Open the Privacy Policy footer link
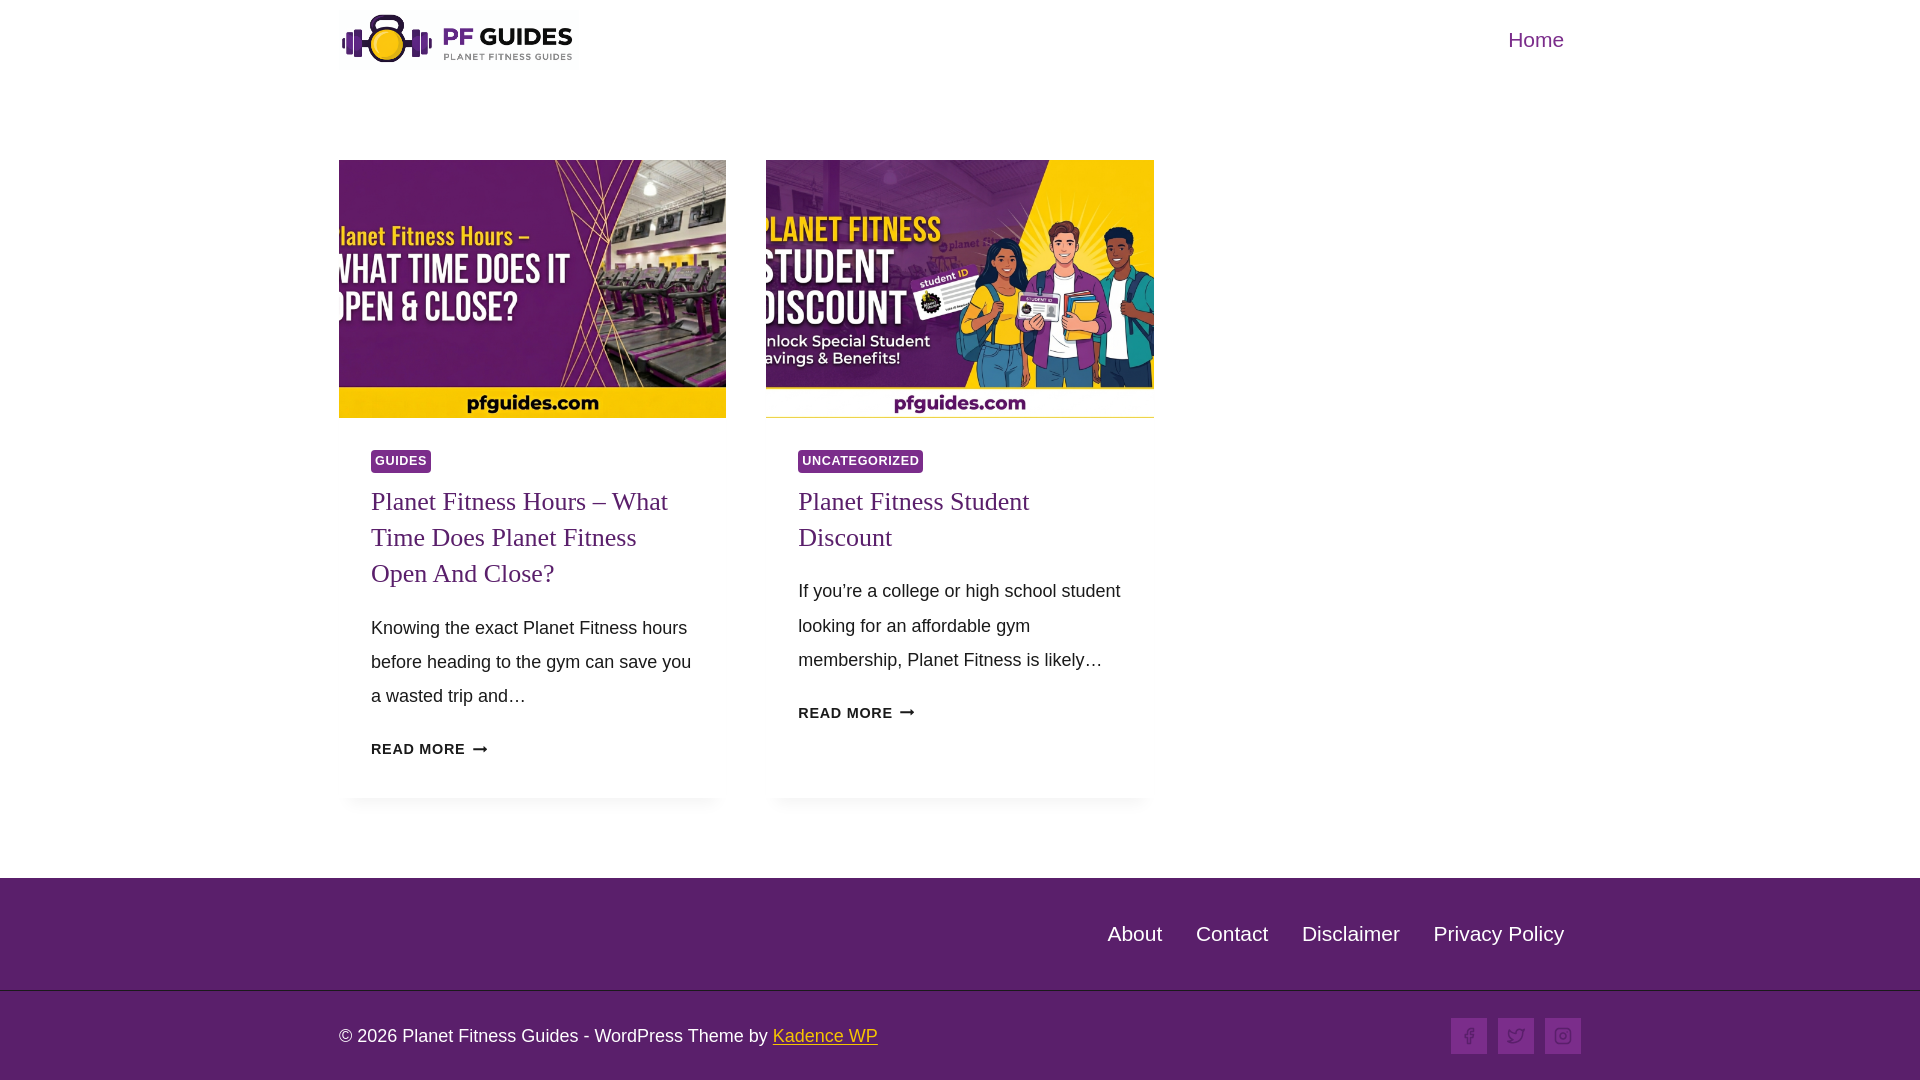This screenshot has height=1080, width=1920. [1498, 934]
